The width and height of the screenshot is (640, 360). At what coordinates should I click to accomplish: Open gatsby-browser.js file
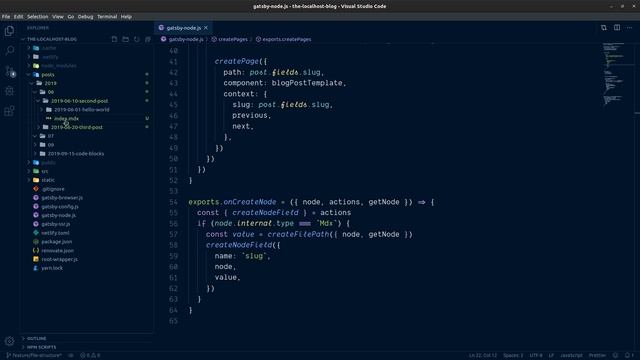point(62,198)
